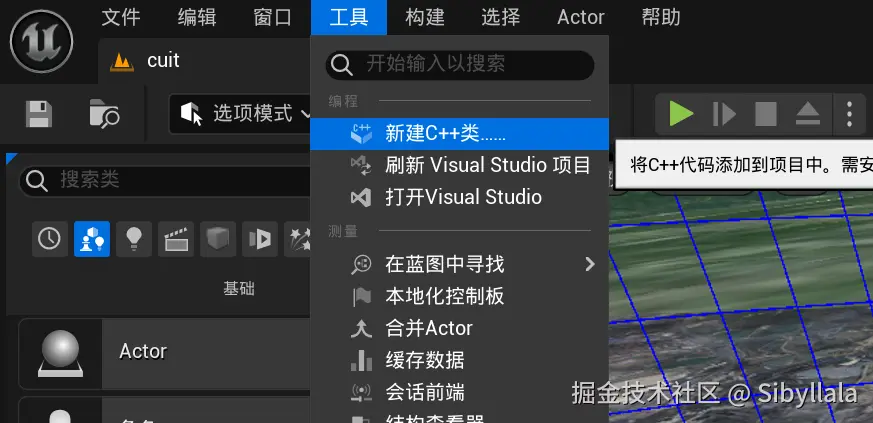Open the 窗口 menu
Screen dimensions: 873x423
tap(272, 17)
